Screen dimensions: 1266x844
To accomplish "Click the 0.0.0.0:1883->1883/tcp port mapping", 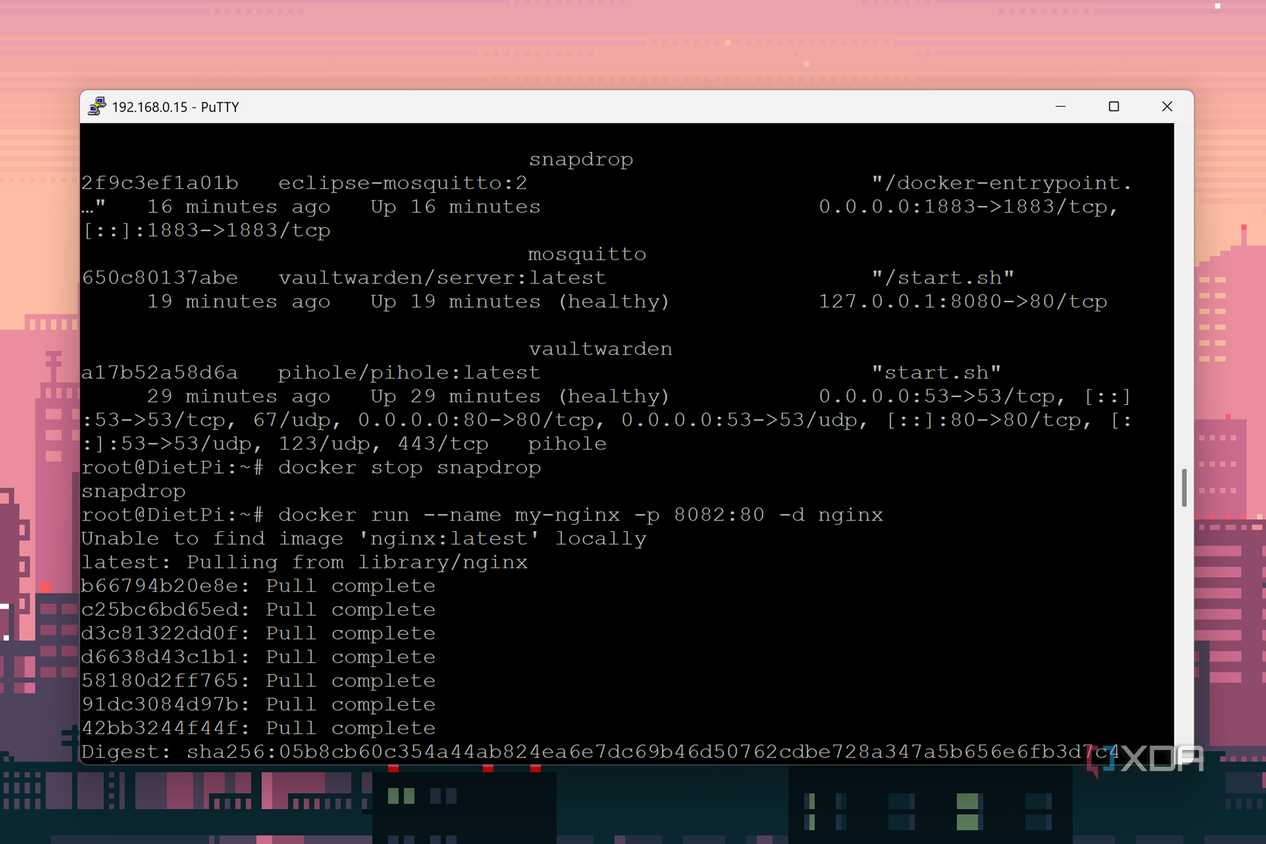I will coord(969,207).
